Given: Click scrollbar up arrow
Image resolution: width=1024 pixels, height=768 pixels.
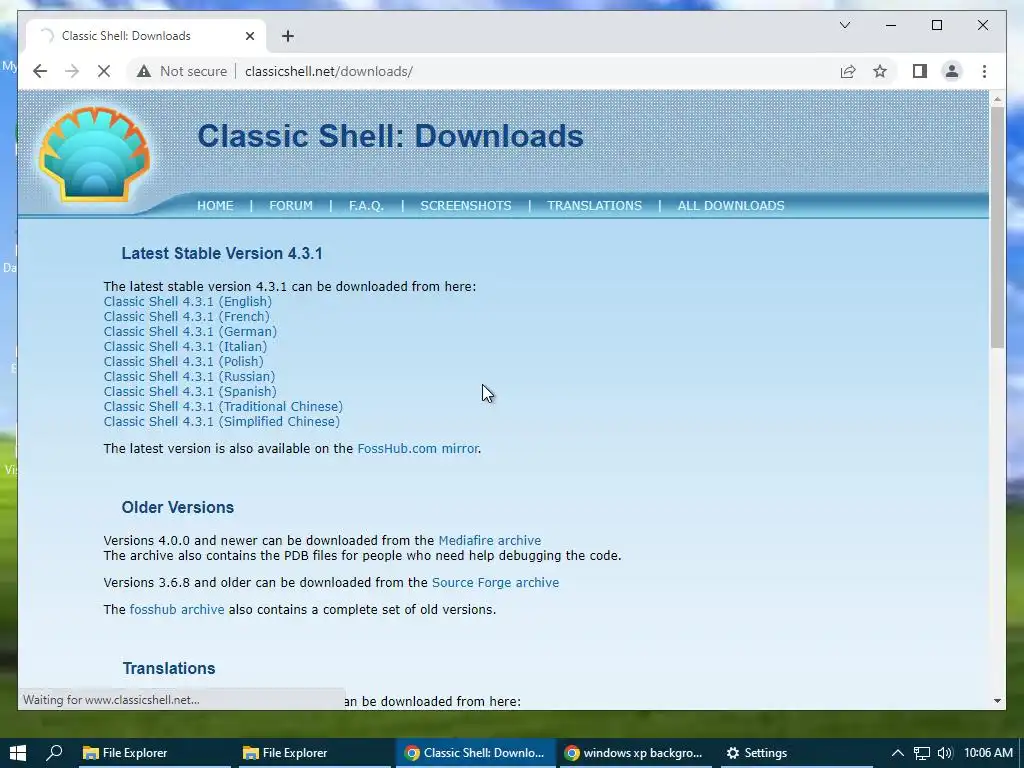Looking at the screenshot, I should point(997,99).
